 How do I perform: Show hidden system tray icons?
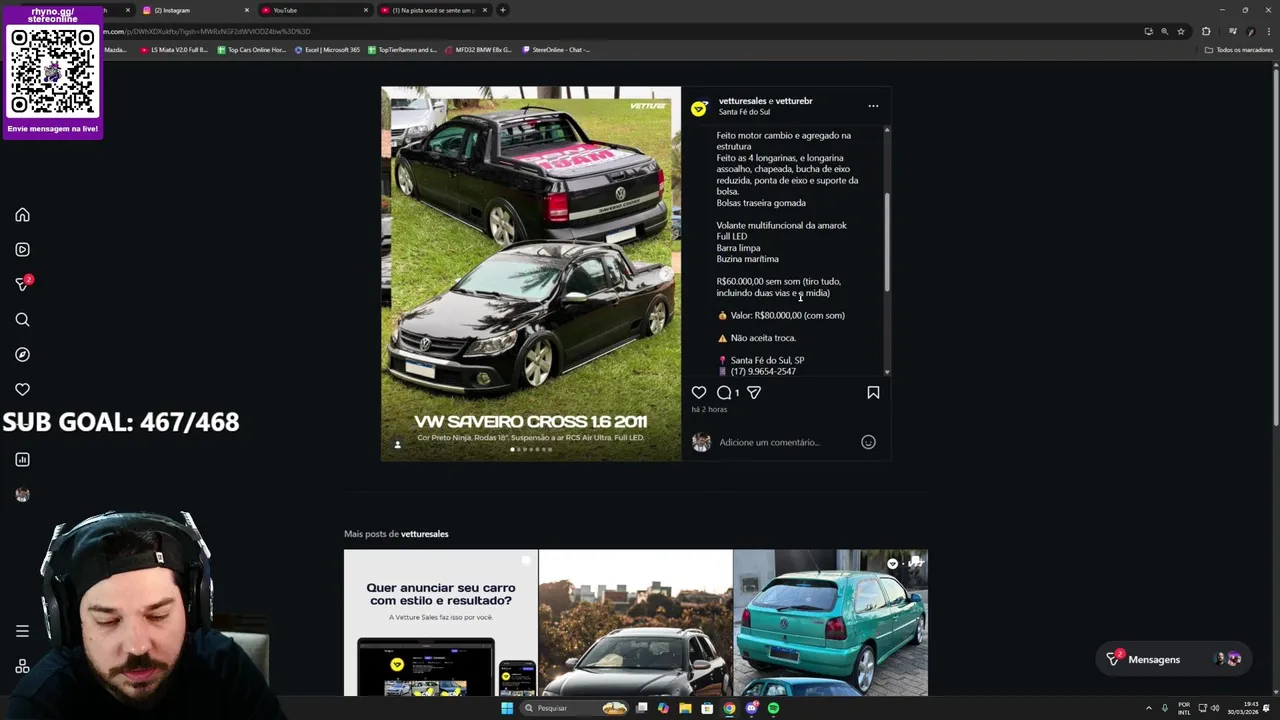pos(1149,708)
